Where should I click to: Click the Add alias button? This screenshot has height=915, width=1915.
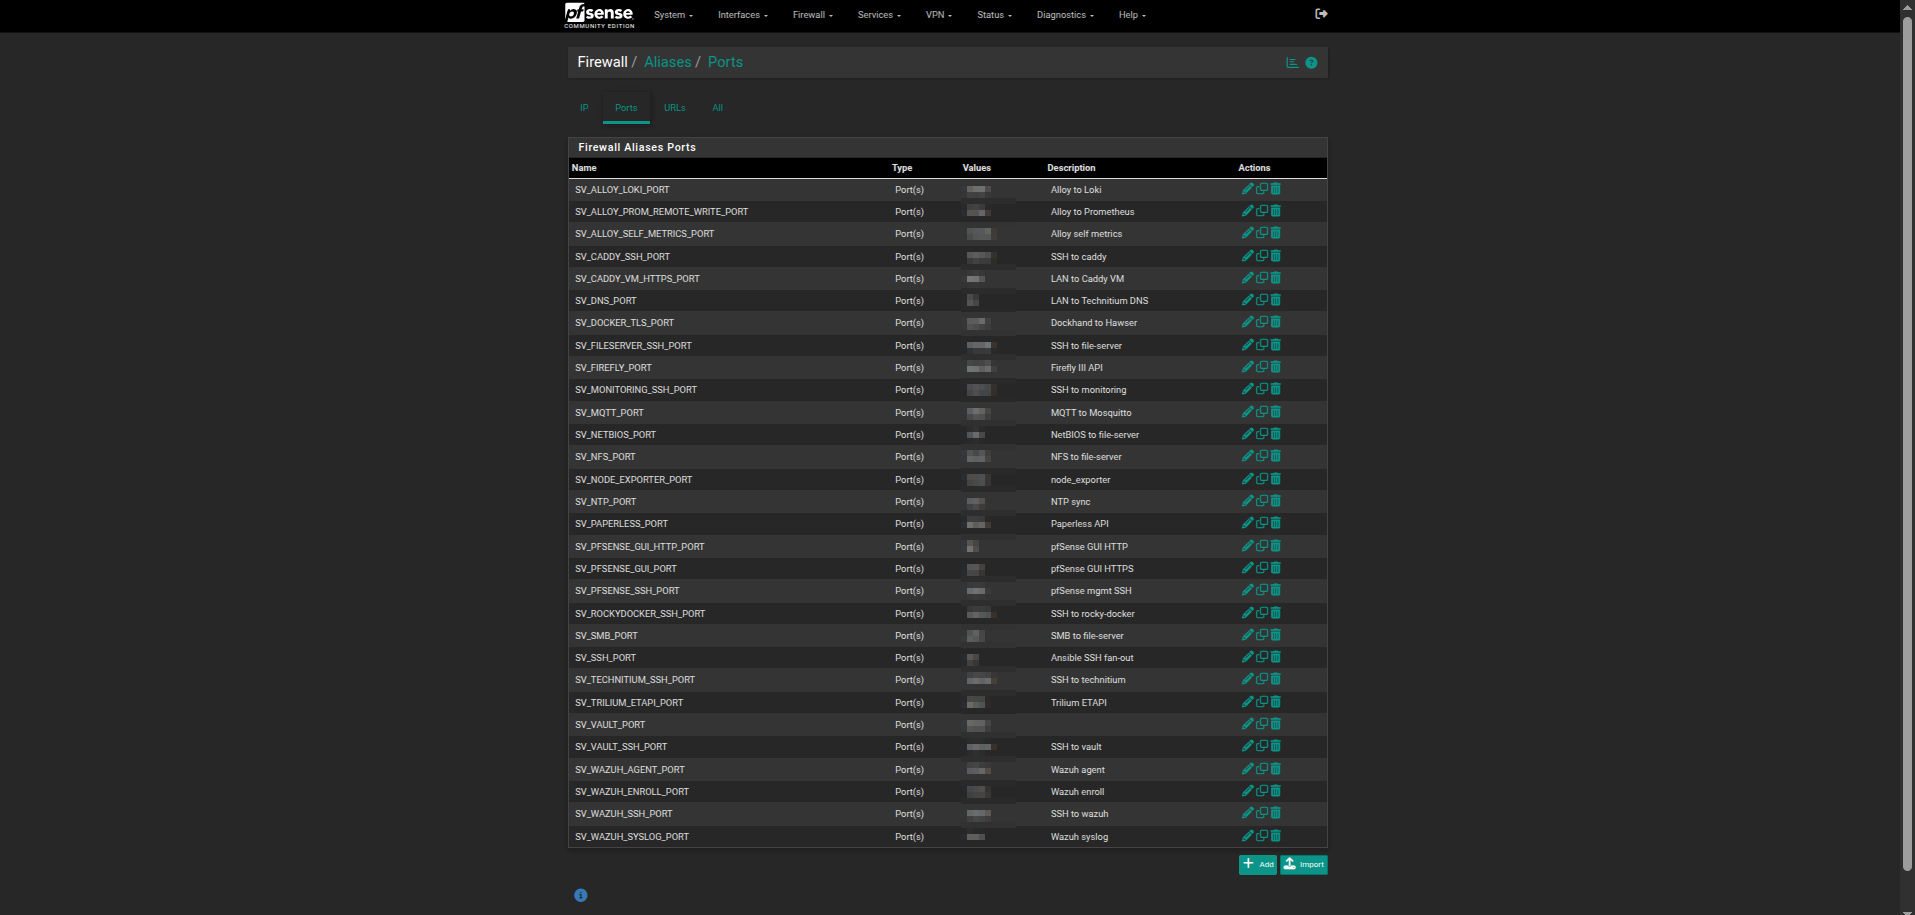coord(1258,864)
